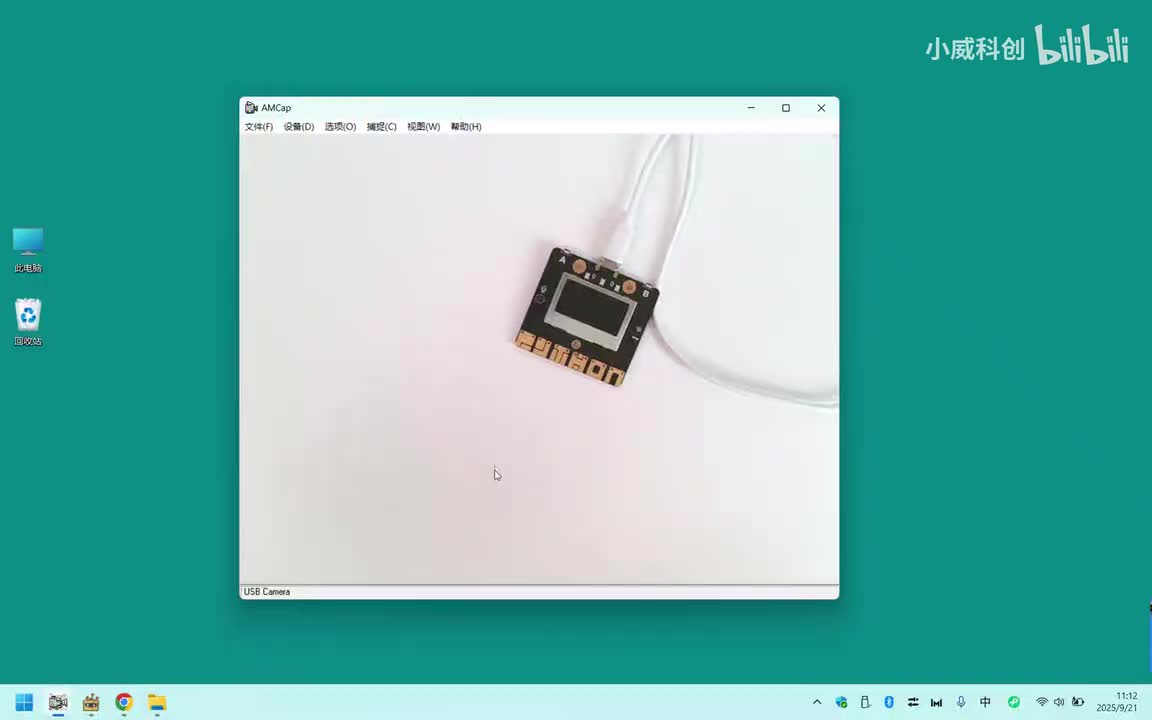Open the 选项(O) menu in AMCap

click(340, 127)
